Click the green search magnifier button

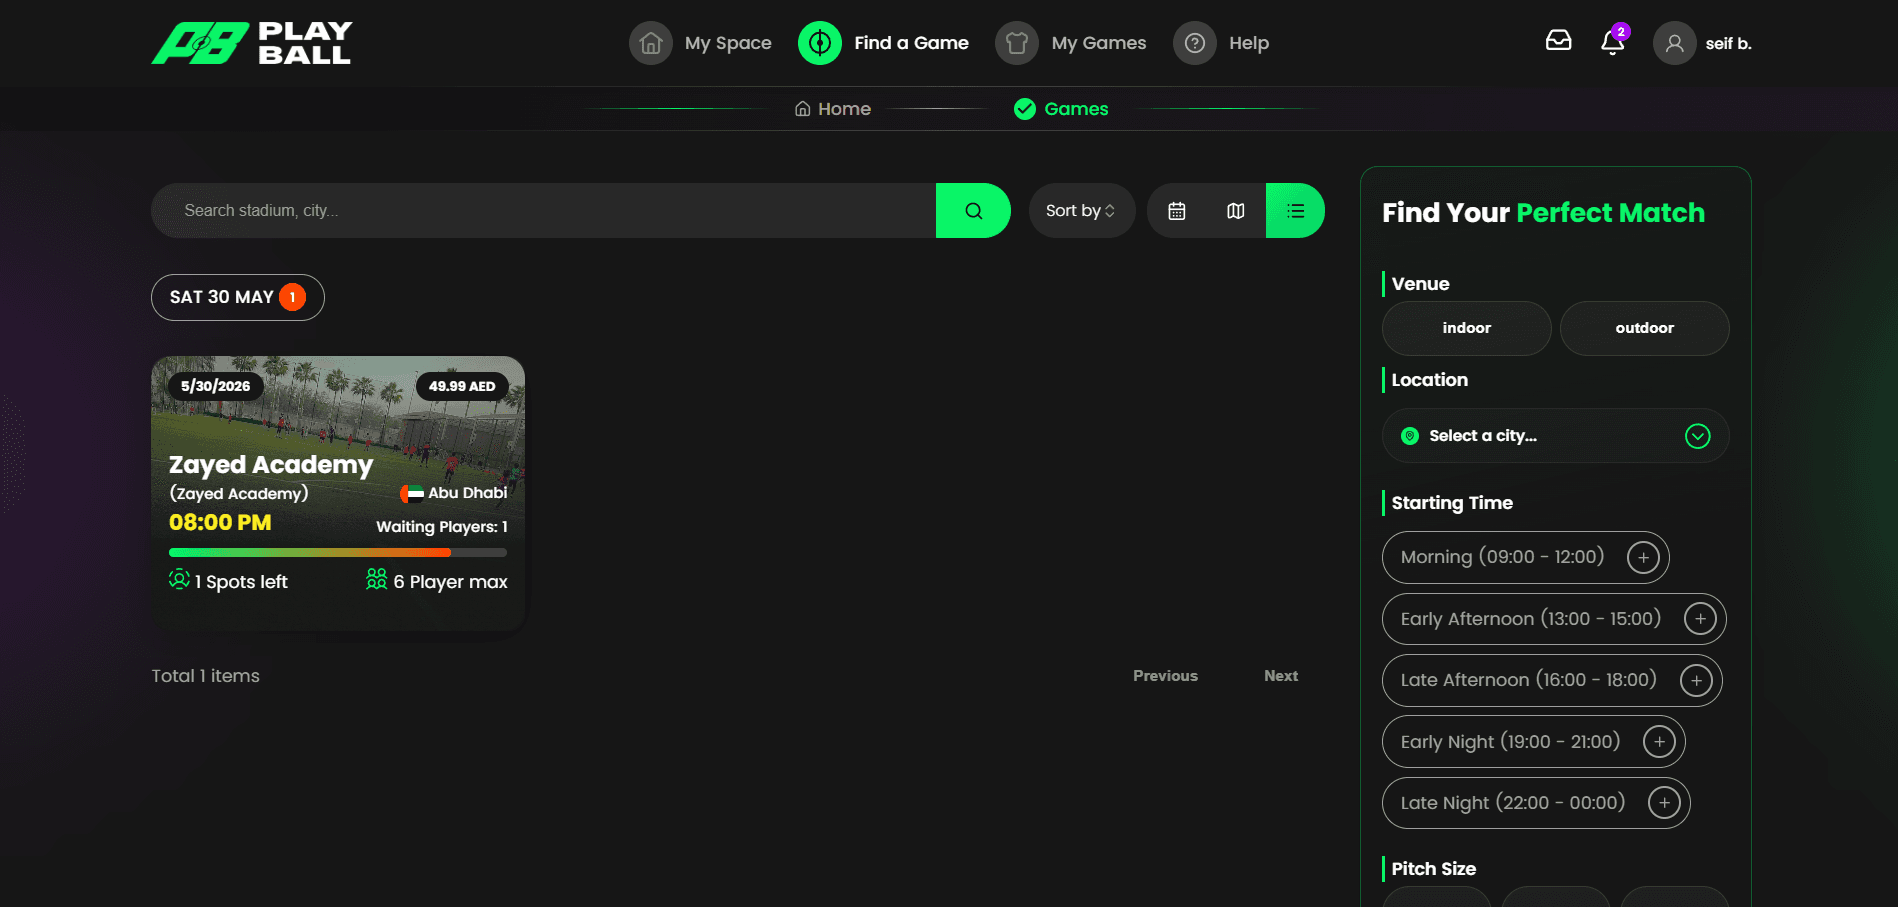pos(973,210)
